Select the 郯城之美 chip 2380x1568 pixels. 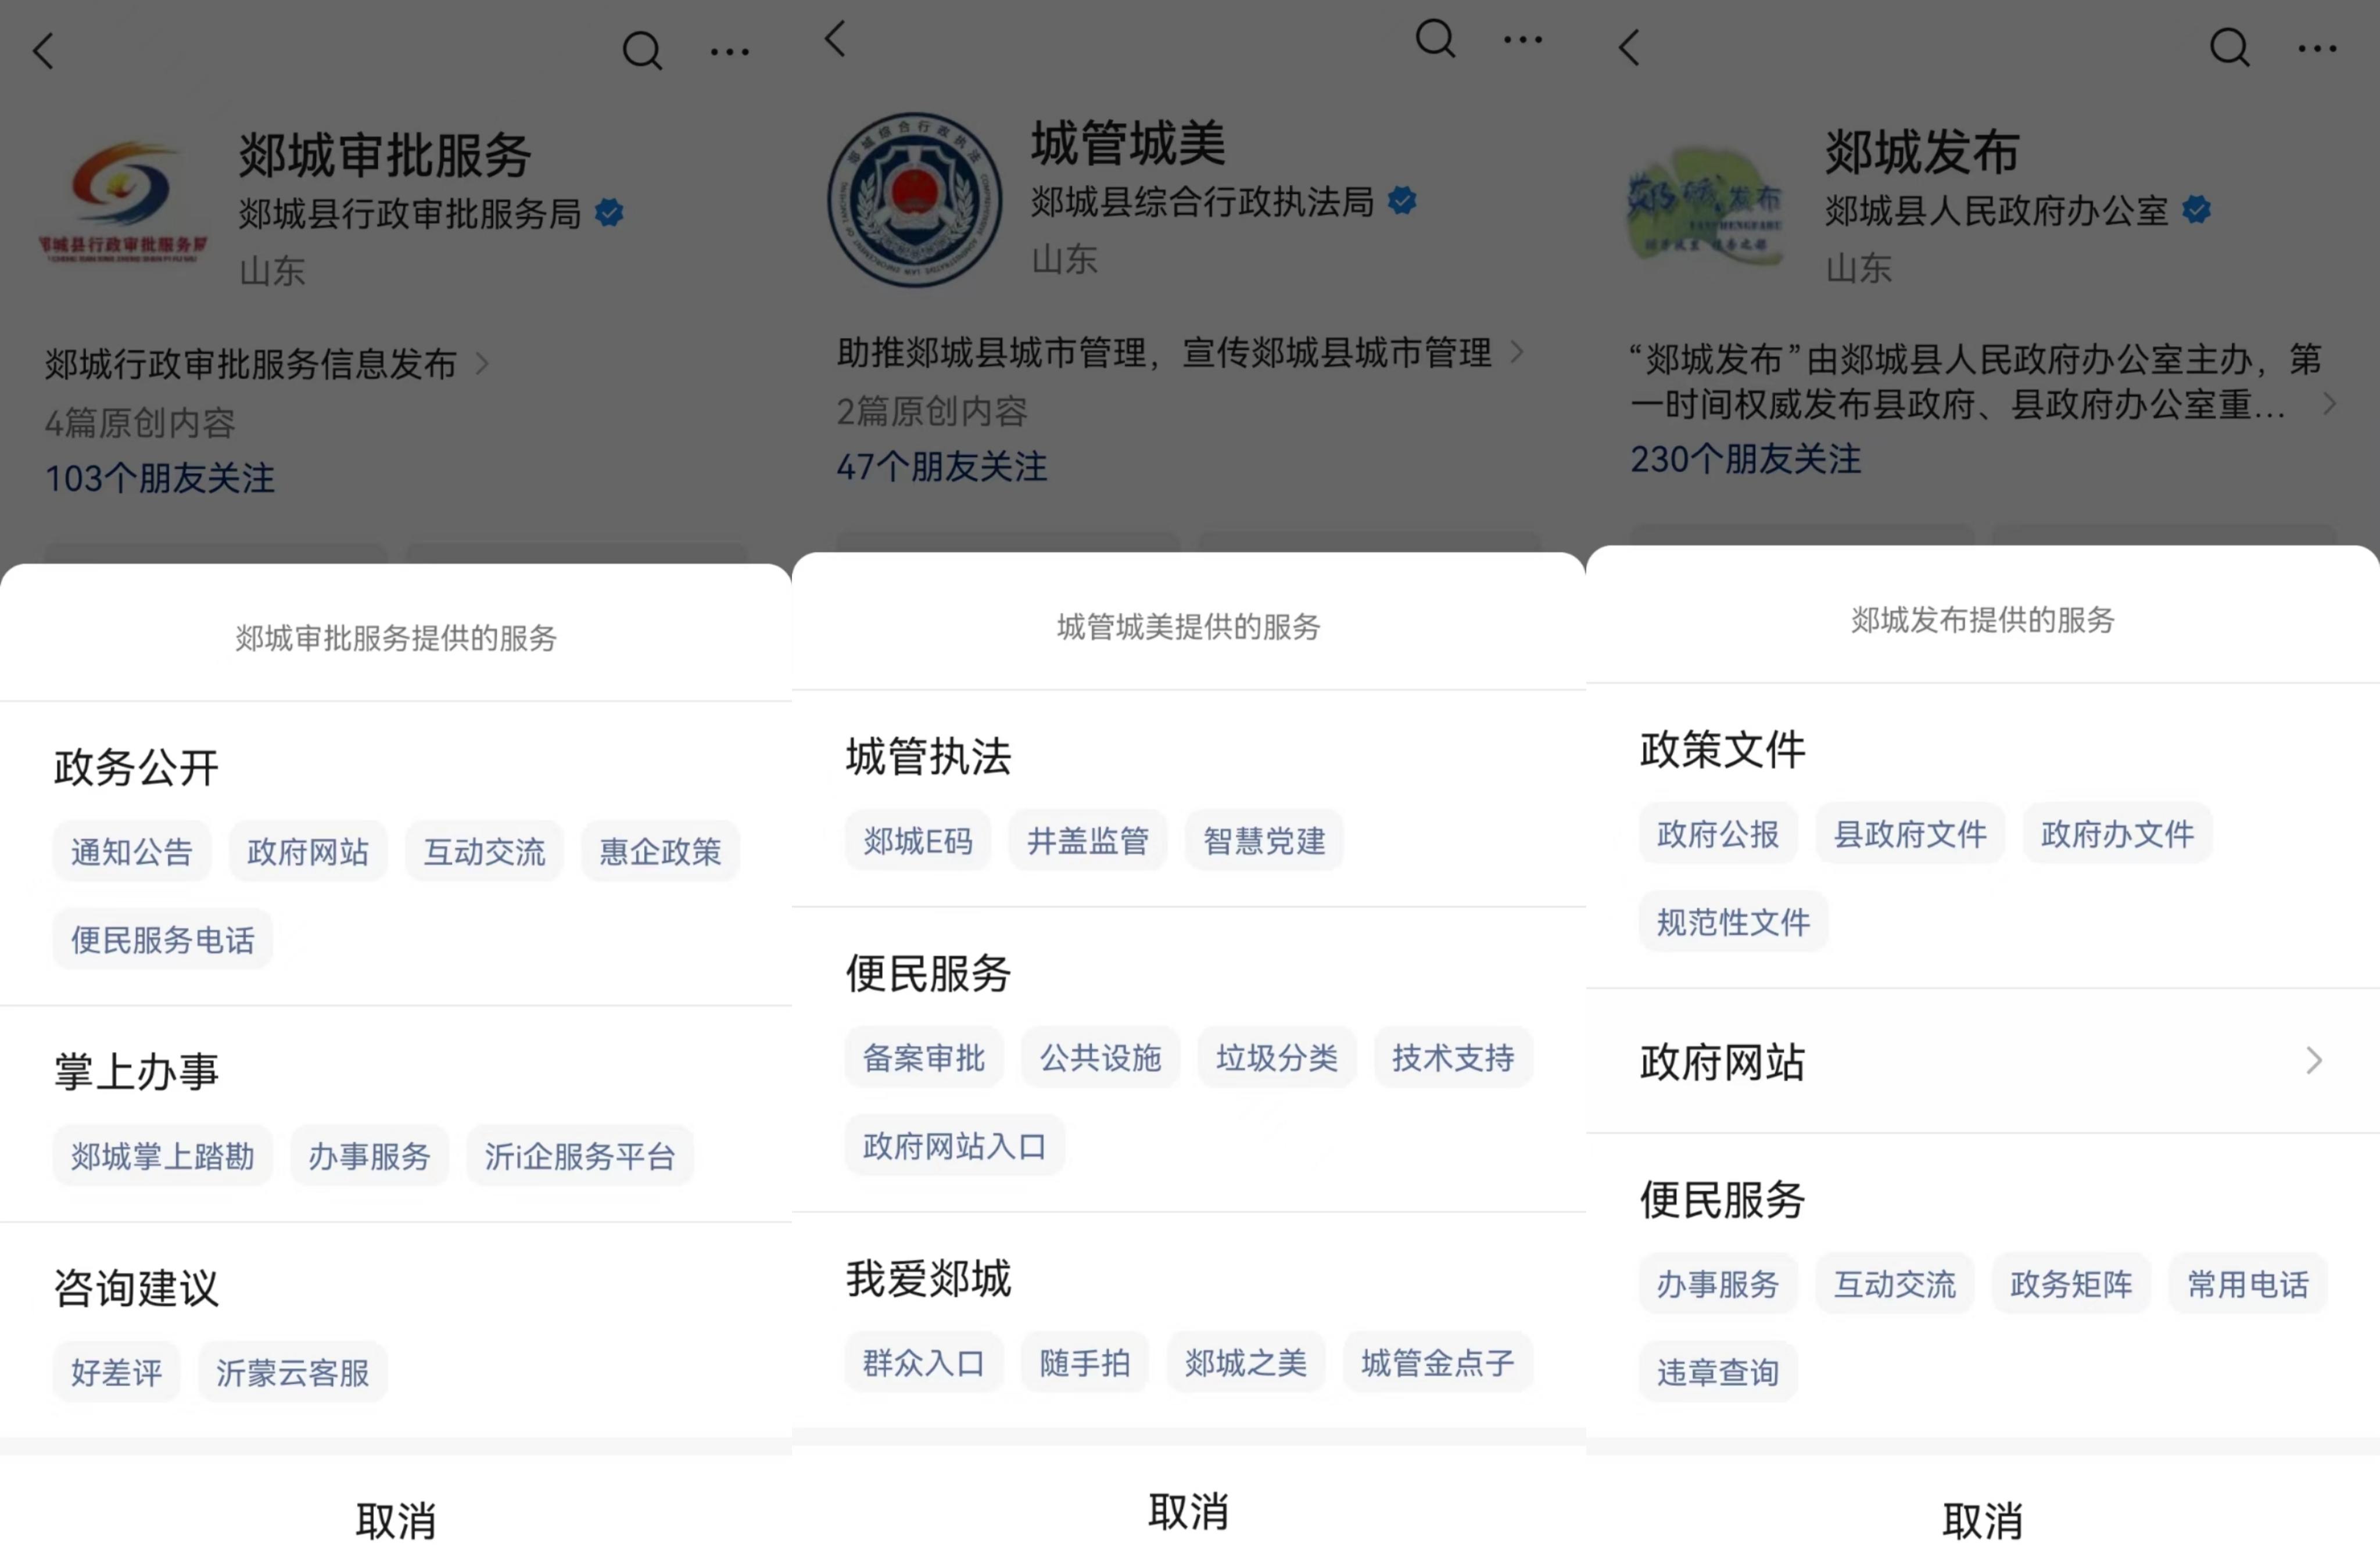[x=1246, y=1363]
